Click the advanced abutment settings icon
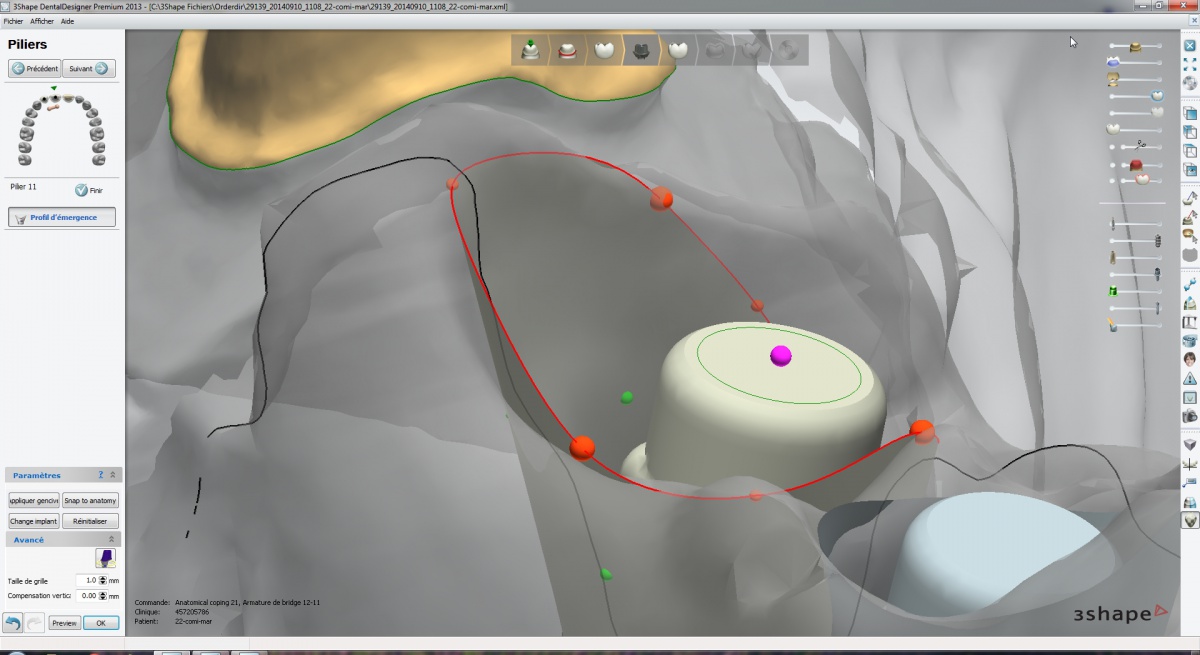The height and width of the screenshot is (655, 1200). (x=105, y=558)
